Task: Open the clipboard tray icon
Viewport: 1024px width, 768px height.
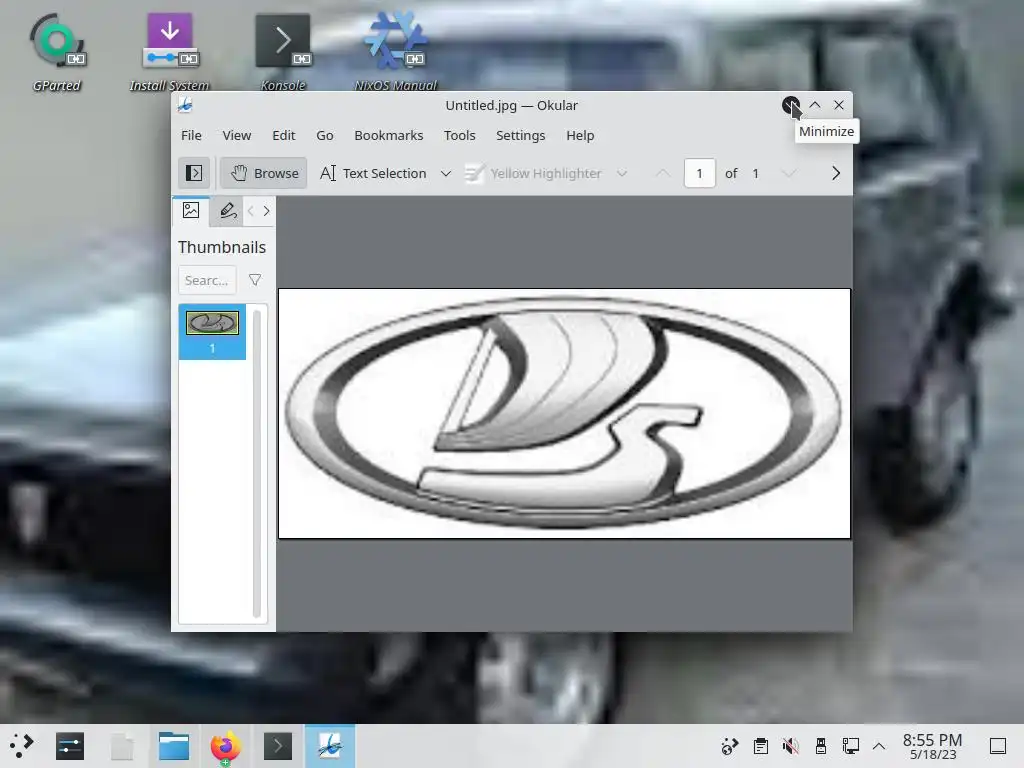Action: point(760,746)
